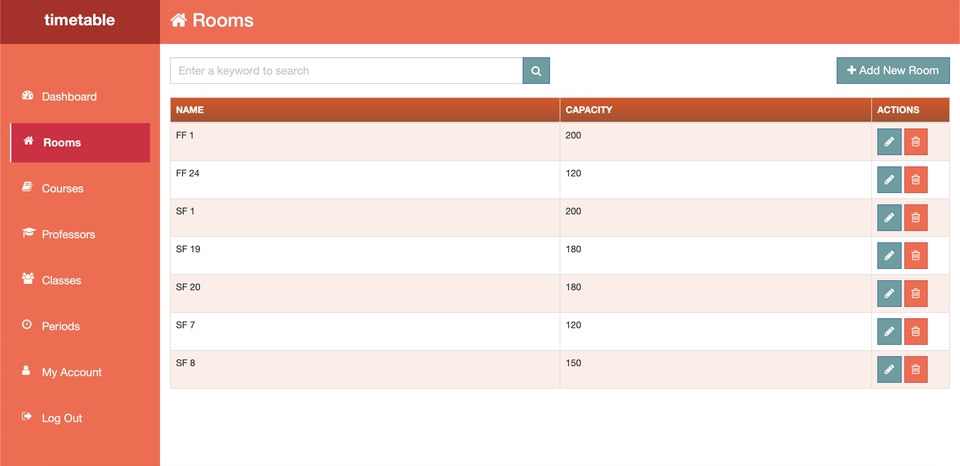Edit the FF 24 room

click(x=889, y=179)
